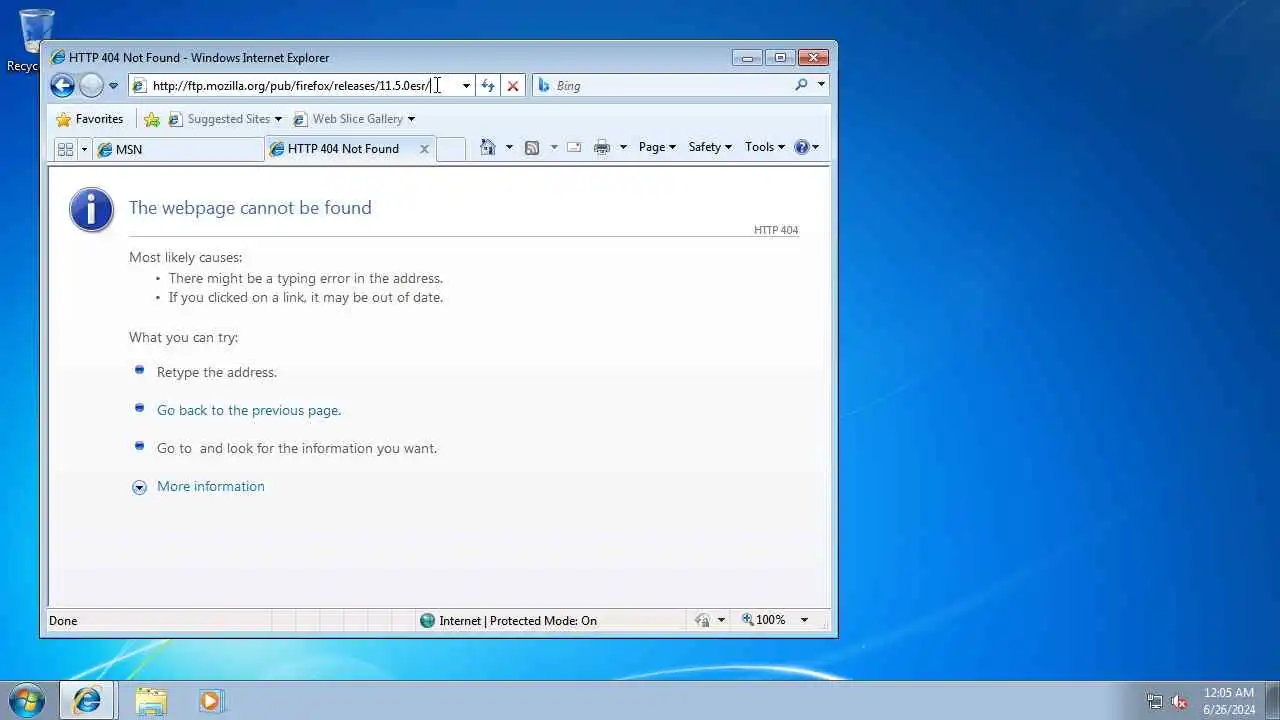The height and width of the screenshot is (720, 1280).
Task: Open the Suggested Sites favorites link
Action: click(225, 119)
